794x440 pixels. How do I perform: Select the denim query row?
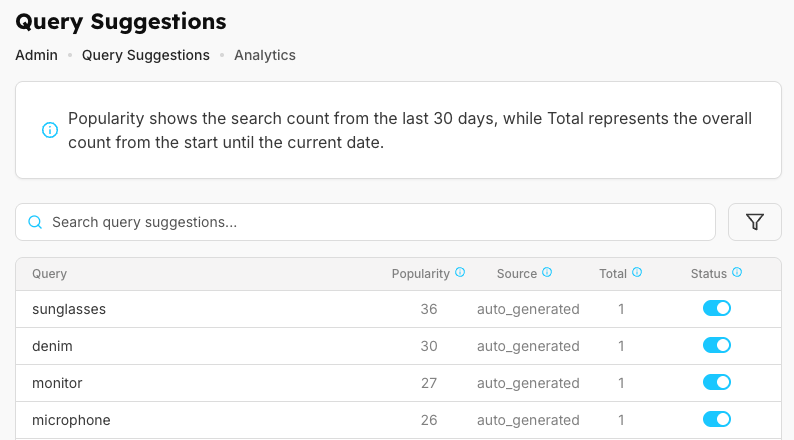(53, 346)
